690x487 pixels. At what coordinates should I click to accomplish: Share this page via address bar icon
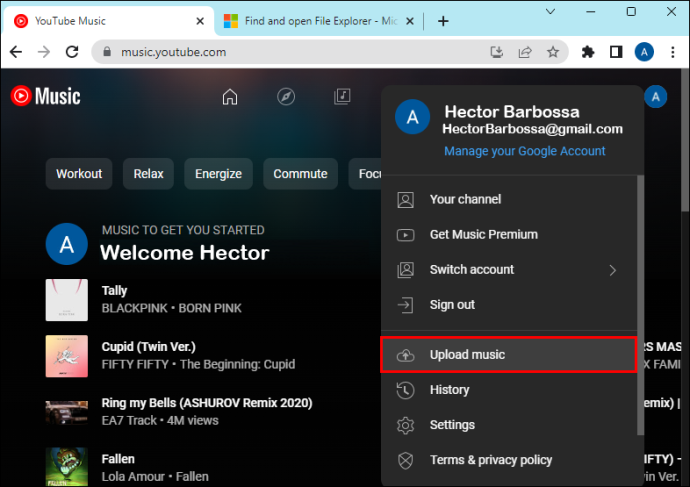tap(525, 52)
